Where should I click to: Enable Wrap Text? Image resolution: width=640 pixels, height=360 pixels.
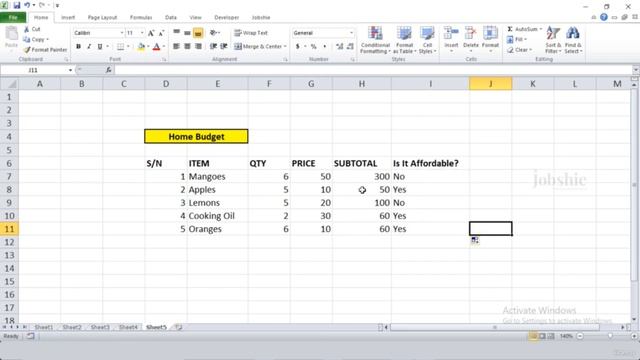tap(251, 33)
